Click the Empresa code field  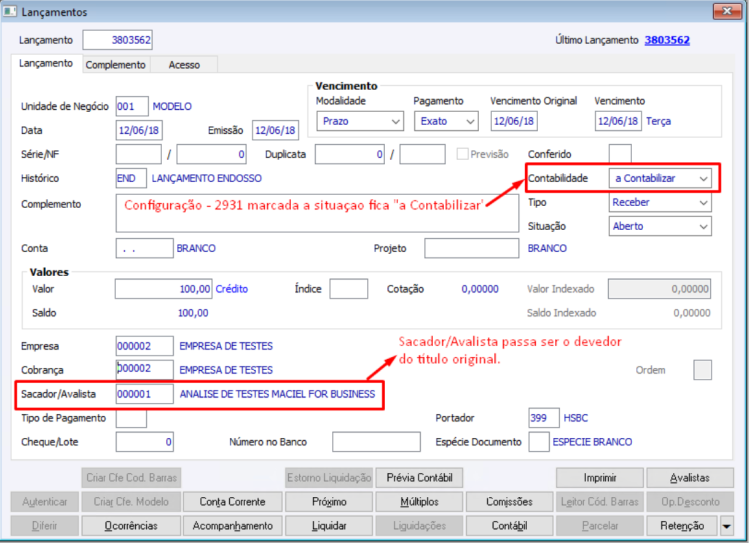coord(144,346)
